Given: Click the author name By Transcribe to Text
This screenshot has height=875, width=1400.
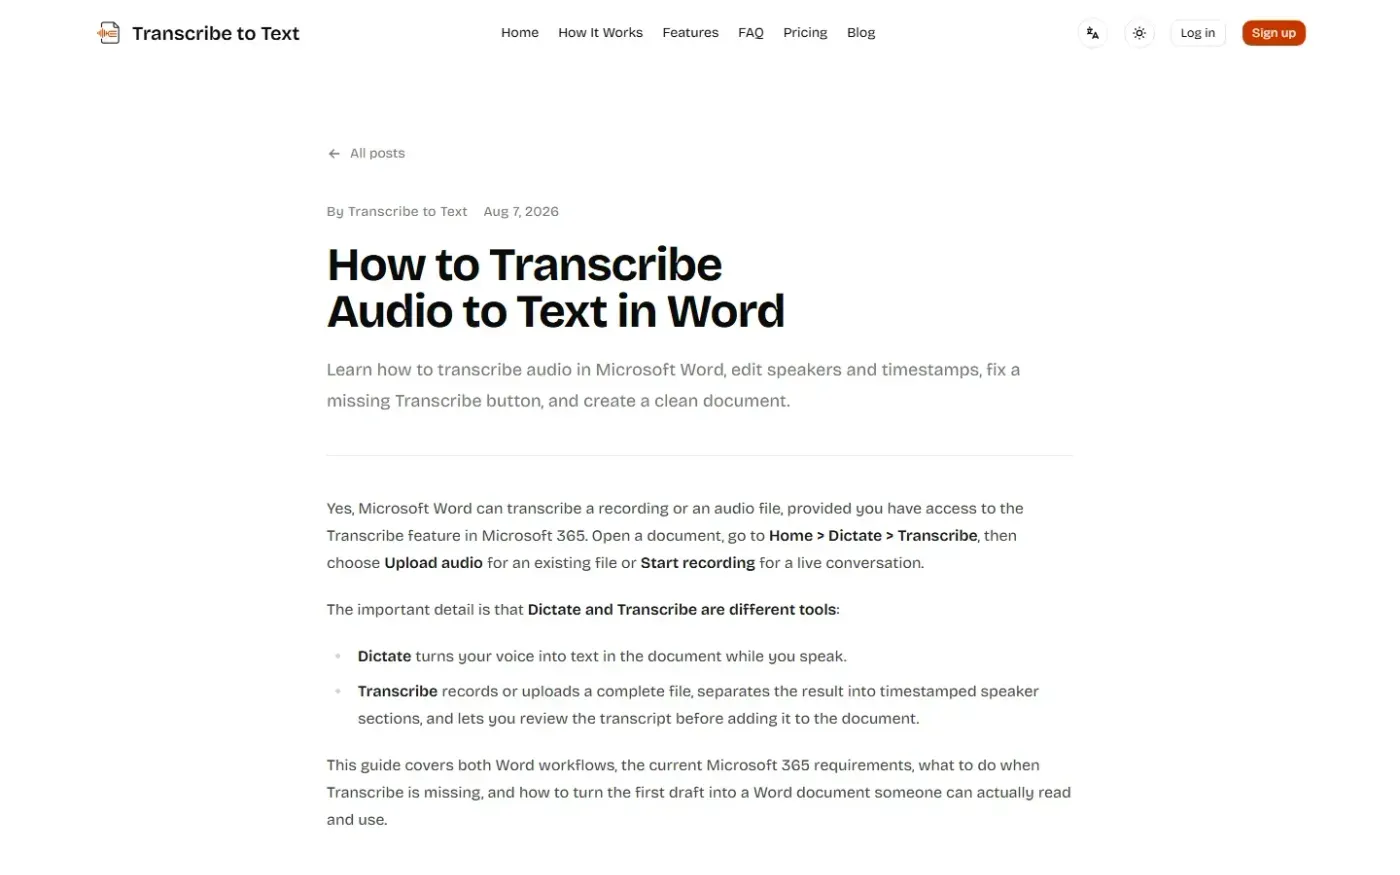Looking at the screenshot, I should coord(397,212).
